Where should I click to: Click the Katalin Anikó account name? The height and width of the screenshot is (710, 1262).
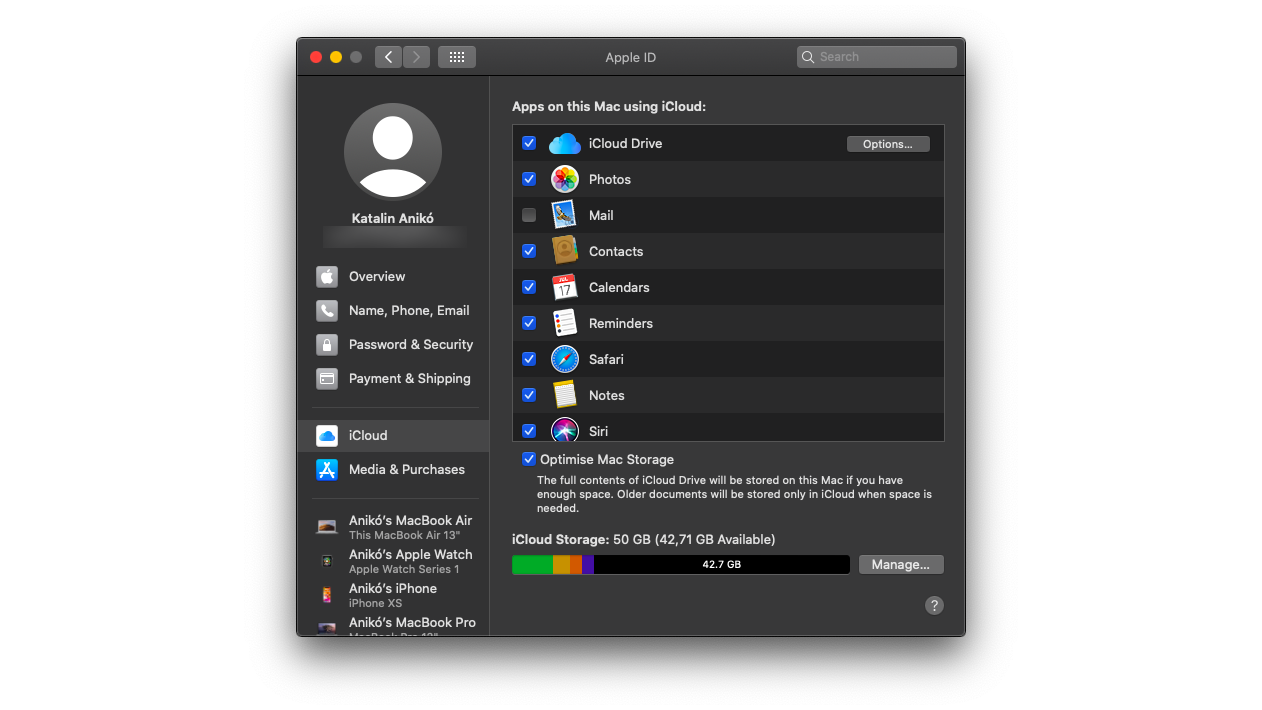[393, 218]
